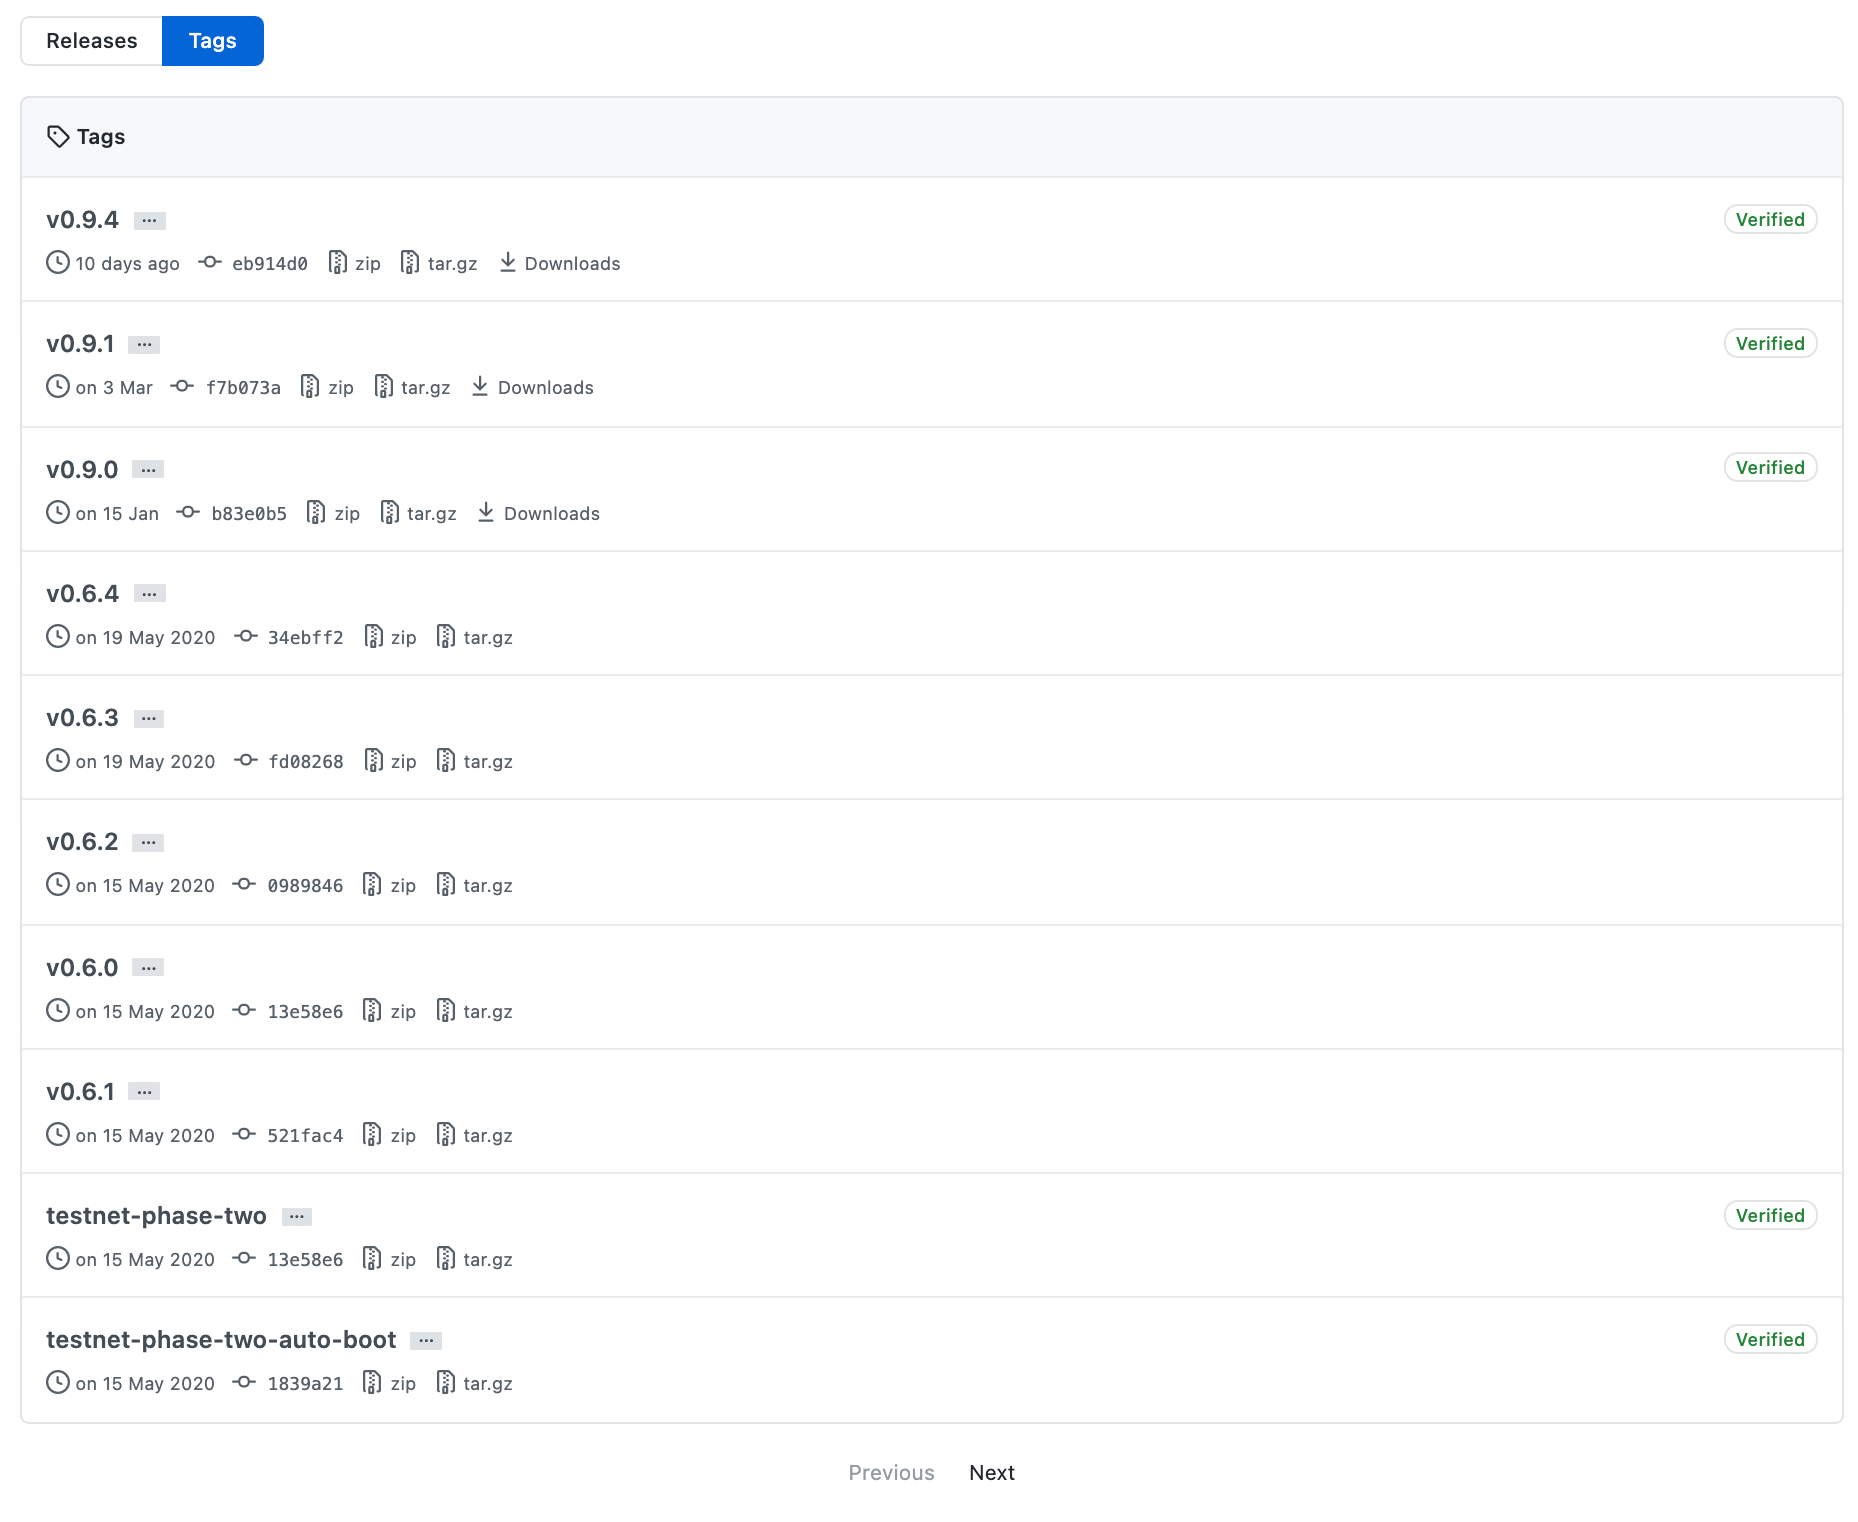Image resolution: width=1858 pixels, height=1522 pixels.
Task: Click tar.gz file icon for testnet-phase-two
Action: (x=446, y=1258)
